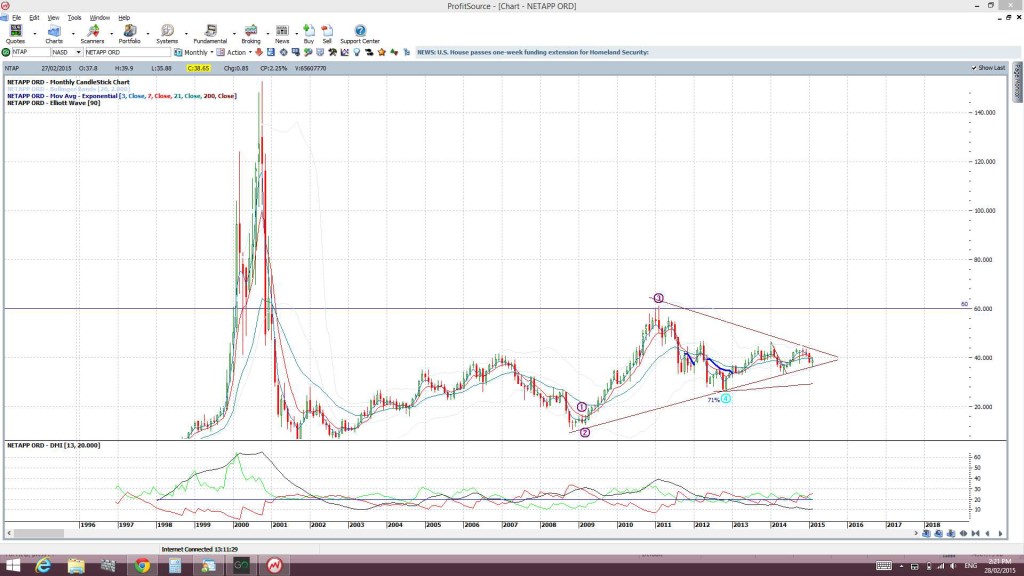Click the Buy order icon
Screen dimensions: 1024x576
[x=309, y=33]
